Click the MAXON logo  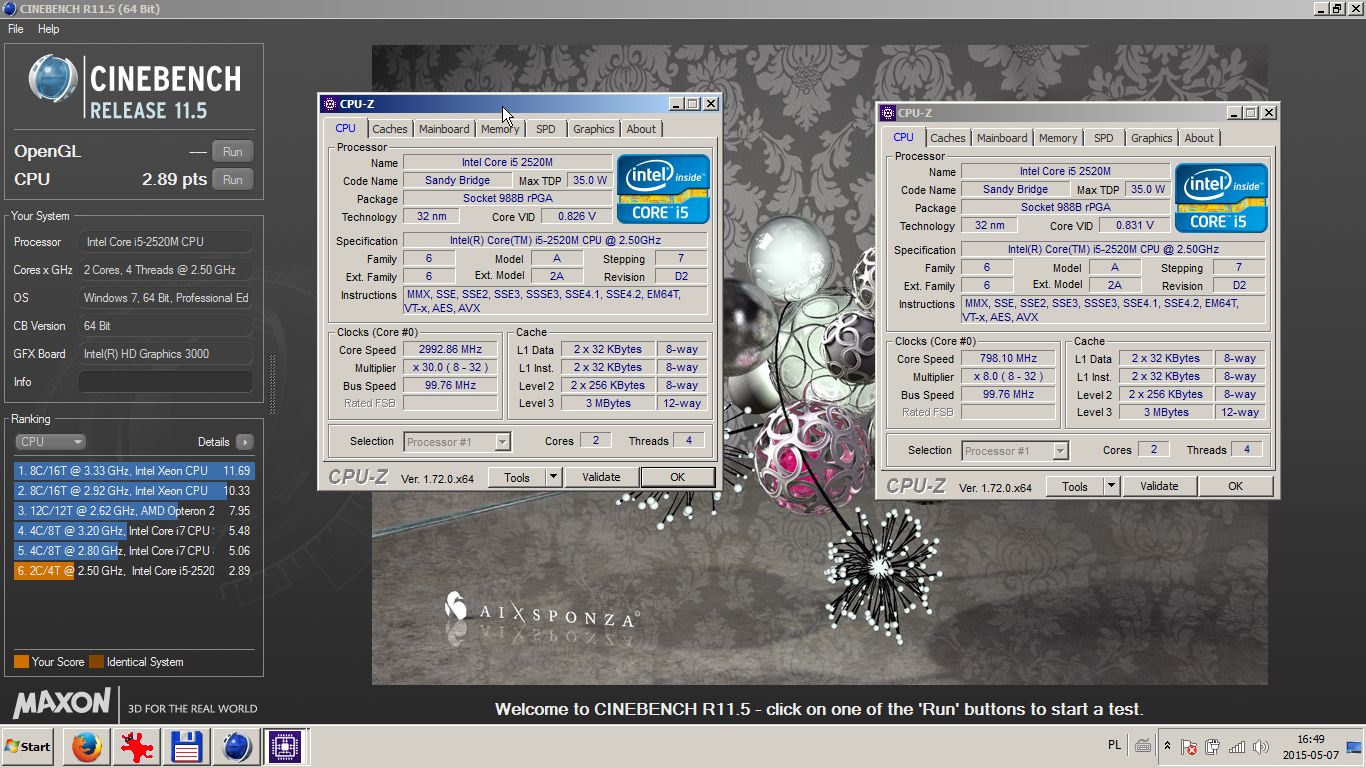(x=62, y=702)
